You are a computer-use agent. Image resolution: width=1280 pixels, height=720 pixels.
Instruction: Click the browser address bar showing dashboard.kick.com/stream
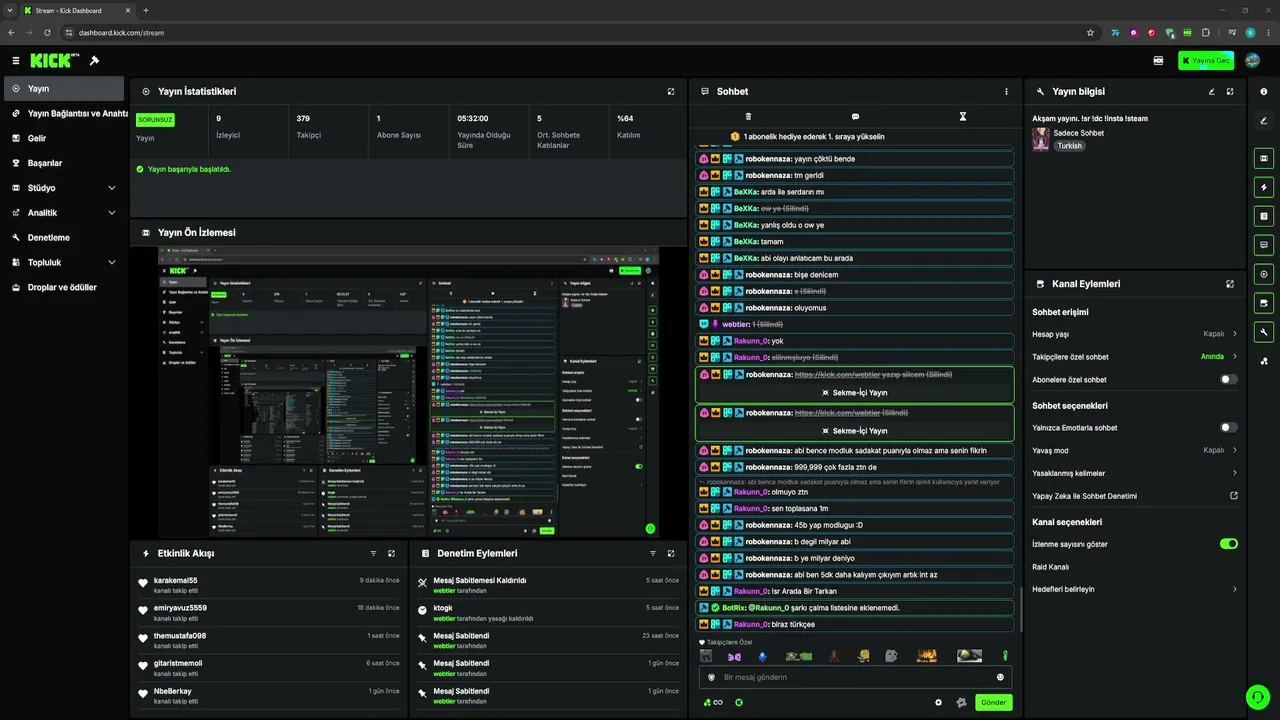point(580,33)
